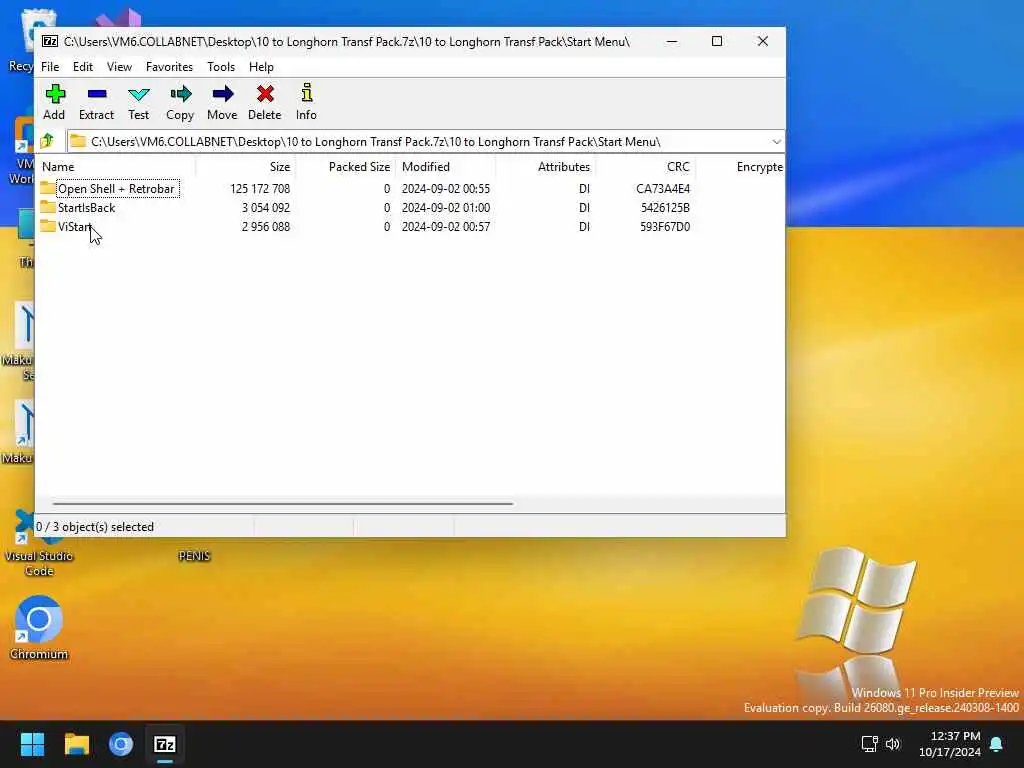
Task: Sort by the CRC column header
Action: tap(645, 167)
